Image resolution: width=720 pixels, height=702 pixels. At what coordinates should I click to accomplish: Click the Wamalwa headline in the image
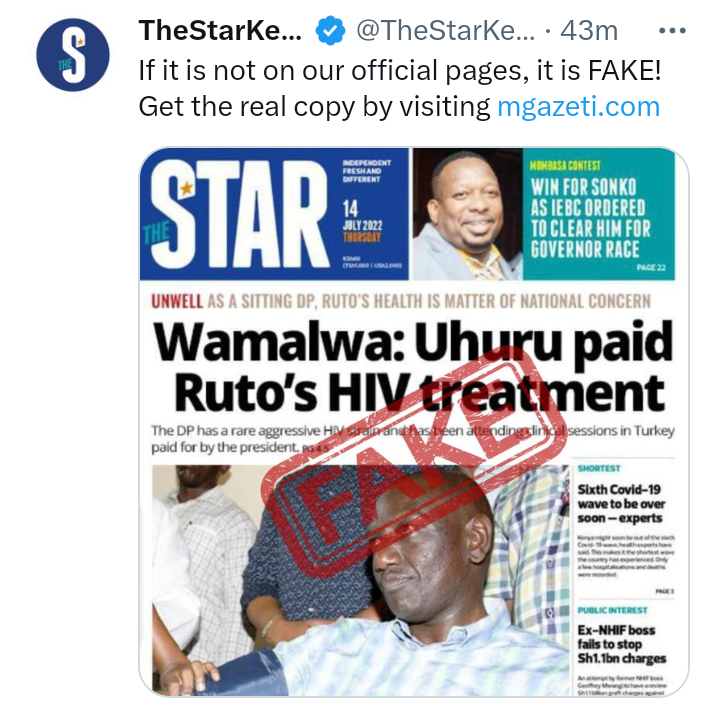click(x=413, y=366)
